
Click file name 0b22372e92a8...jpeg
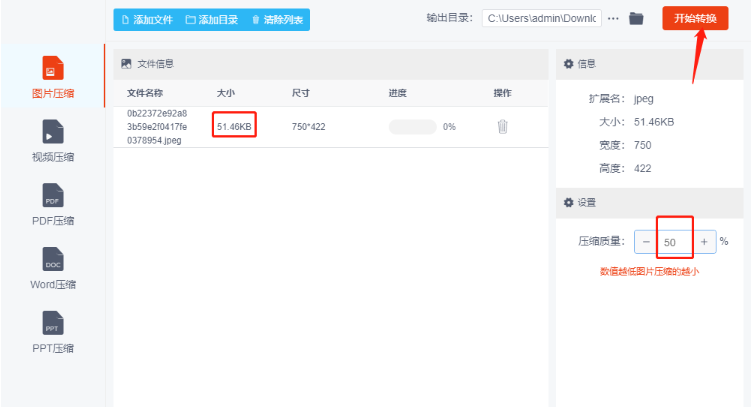click(157, 127)
